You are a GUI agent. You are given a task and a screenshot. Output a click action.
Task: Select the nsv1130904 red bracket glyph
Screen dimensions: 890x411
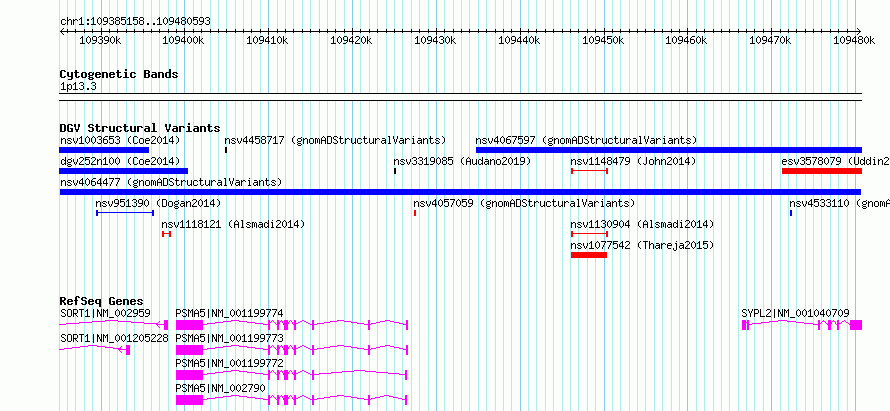tap(589, 234)
